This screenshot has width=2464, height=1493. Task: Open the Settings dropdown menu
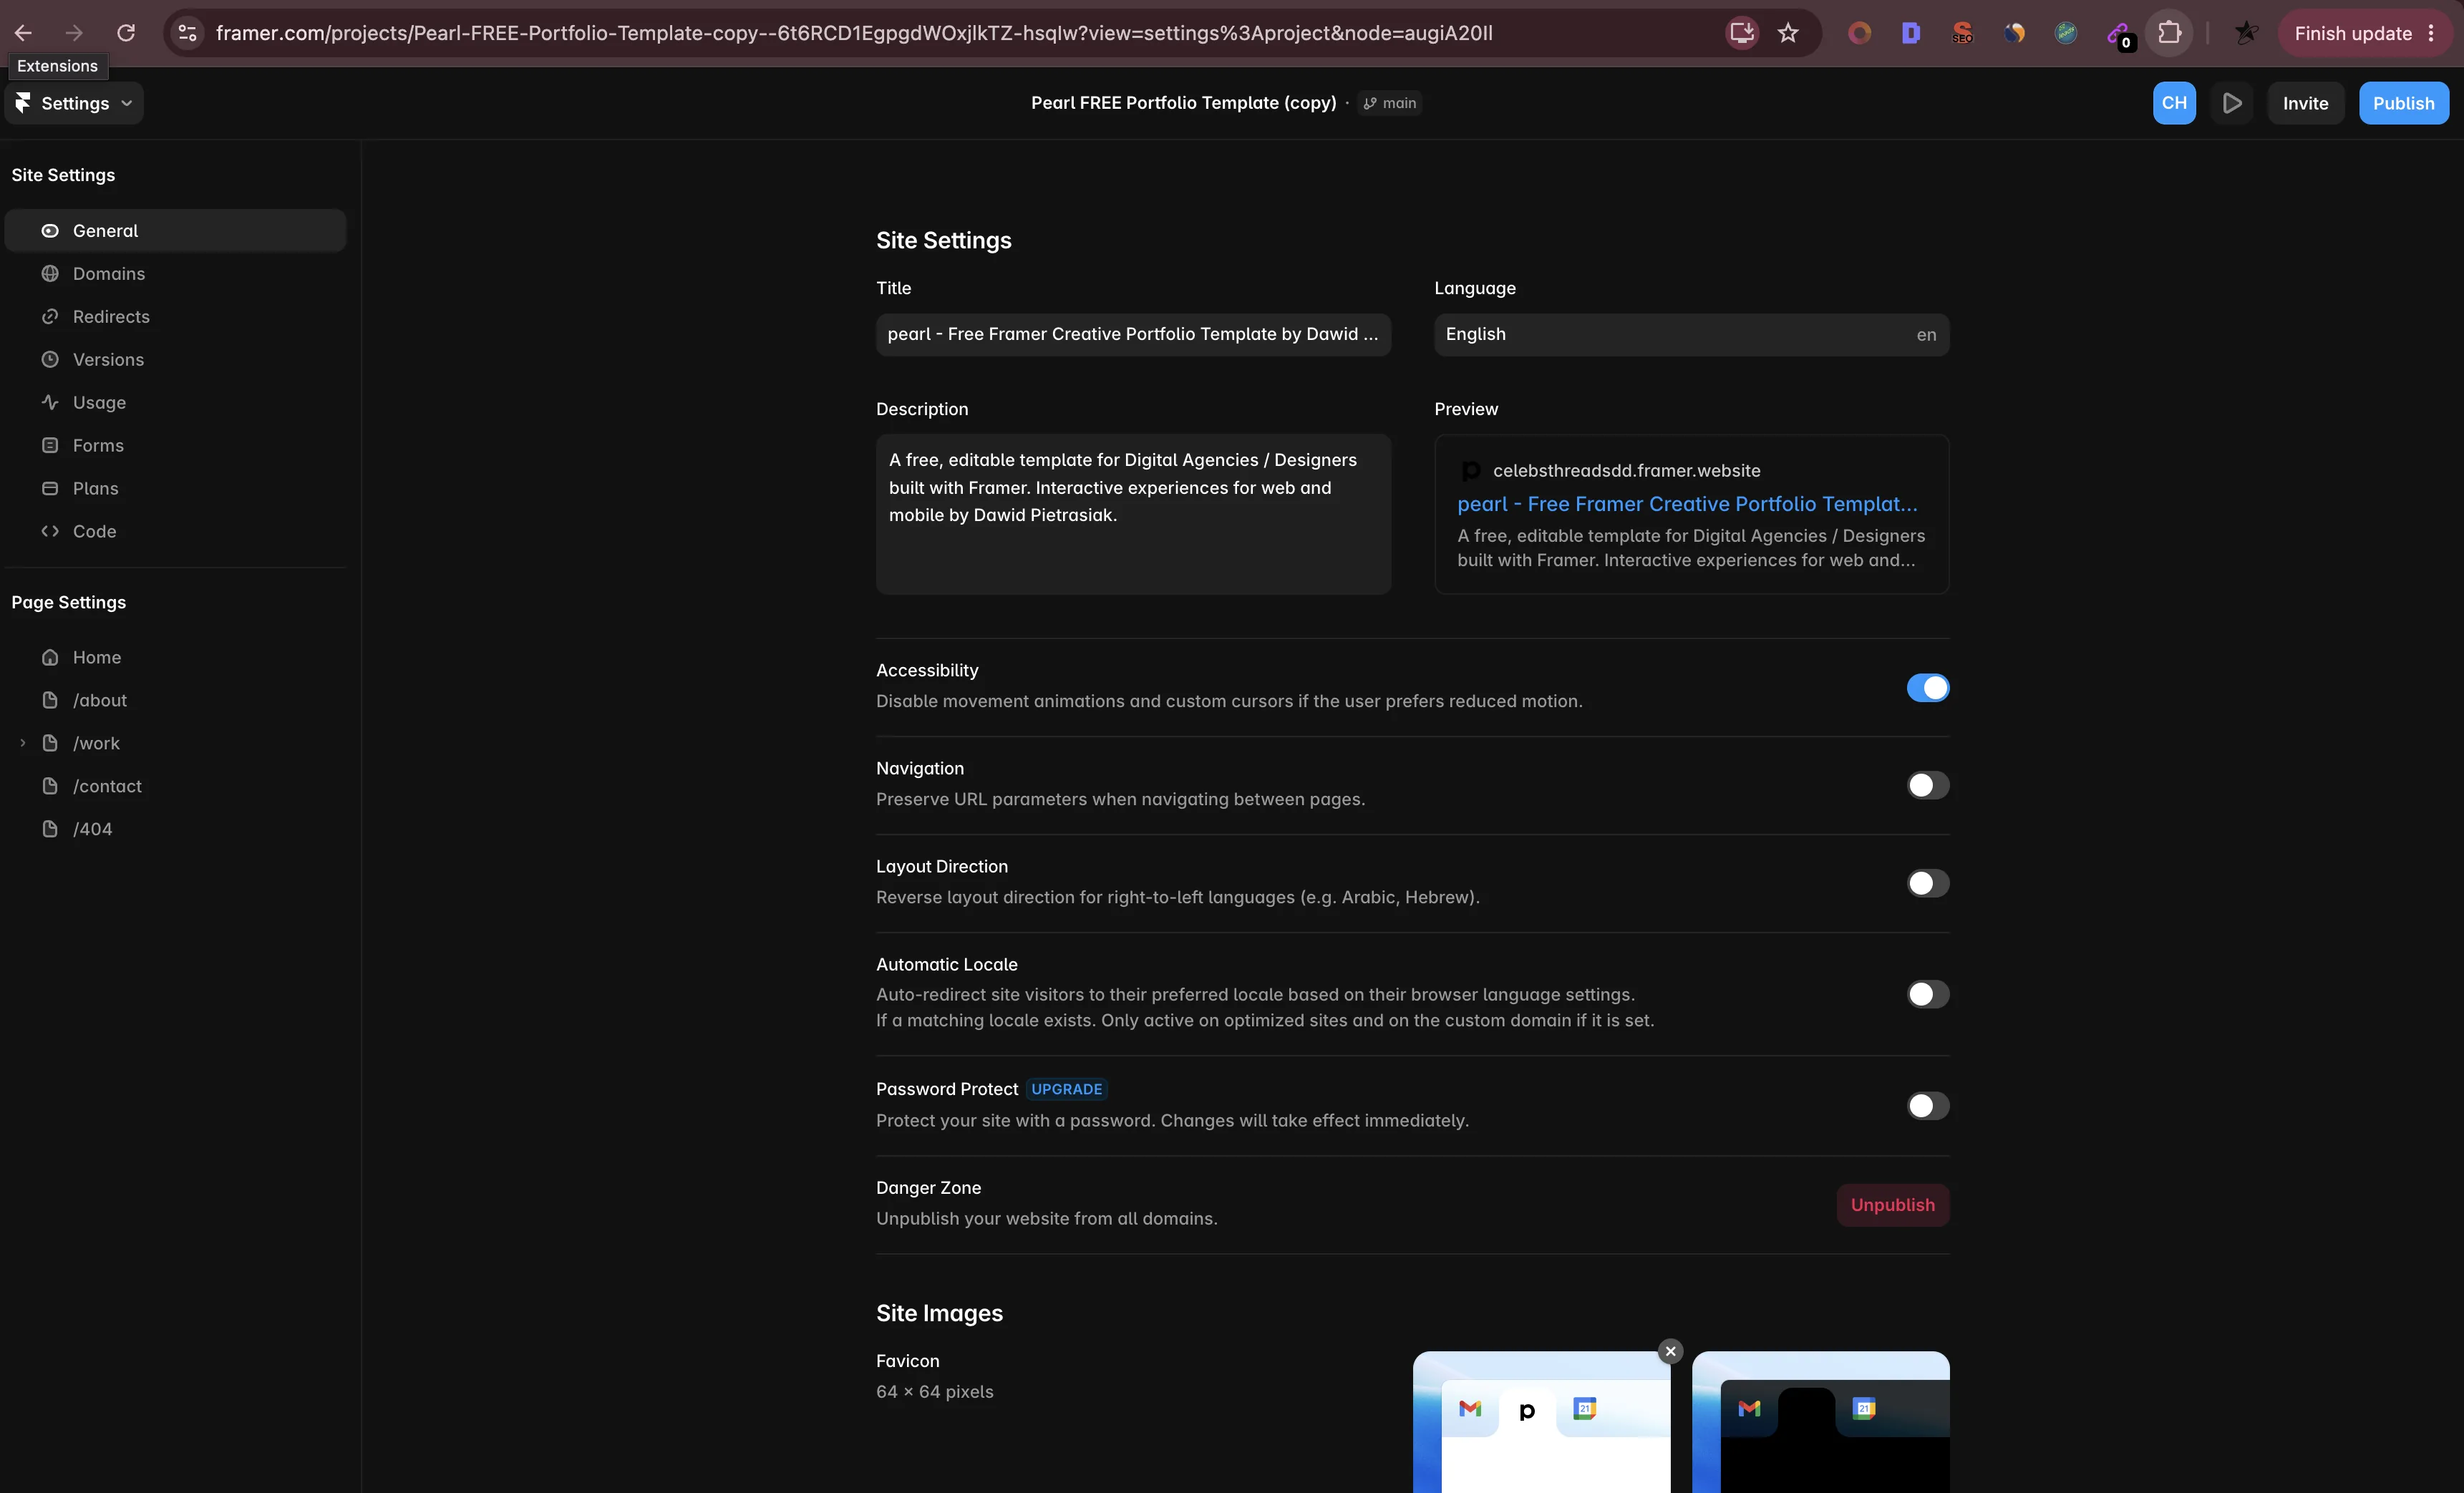pos(74,103)
